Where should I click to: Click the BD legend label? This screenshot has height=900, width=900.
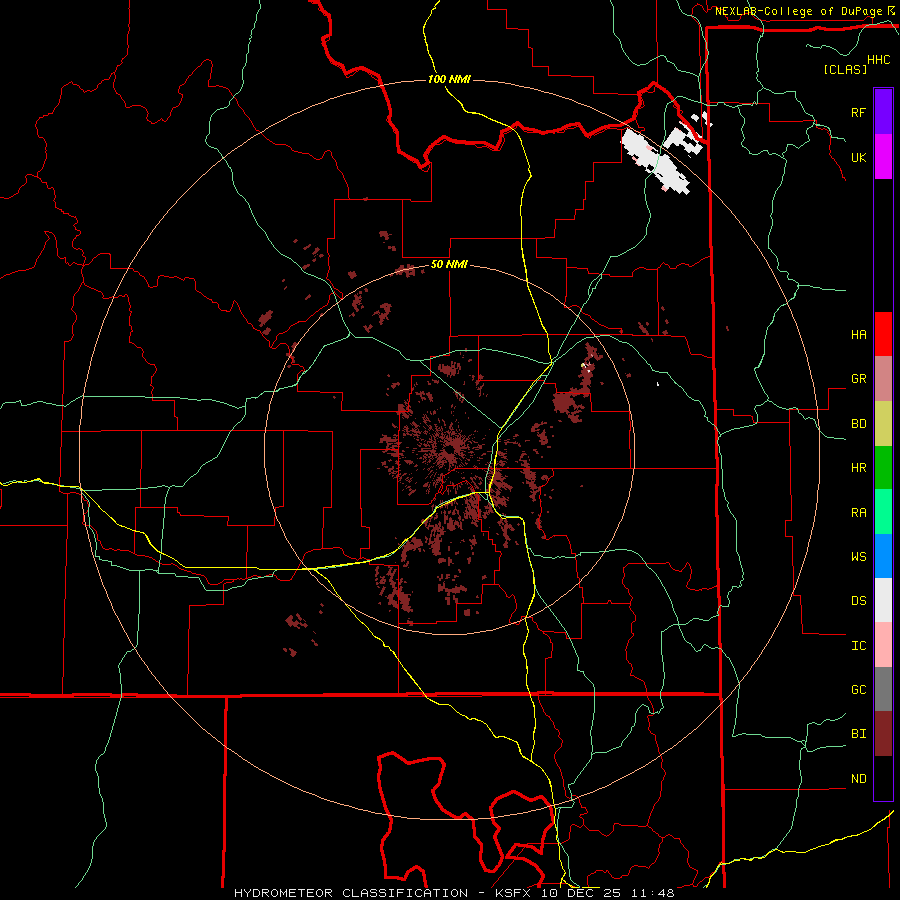click(858, 424)
